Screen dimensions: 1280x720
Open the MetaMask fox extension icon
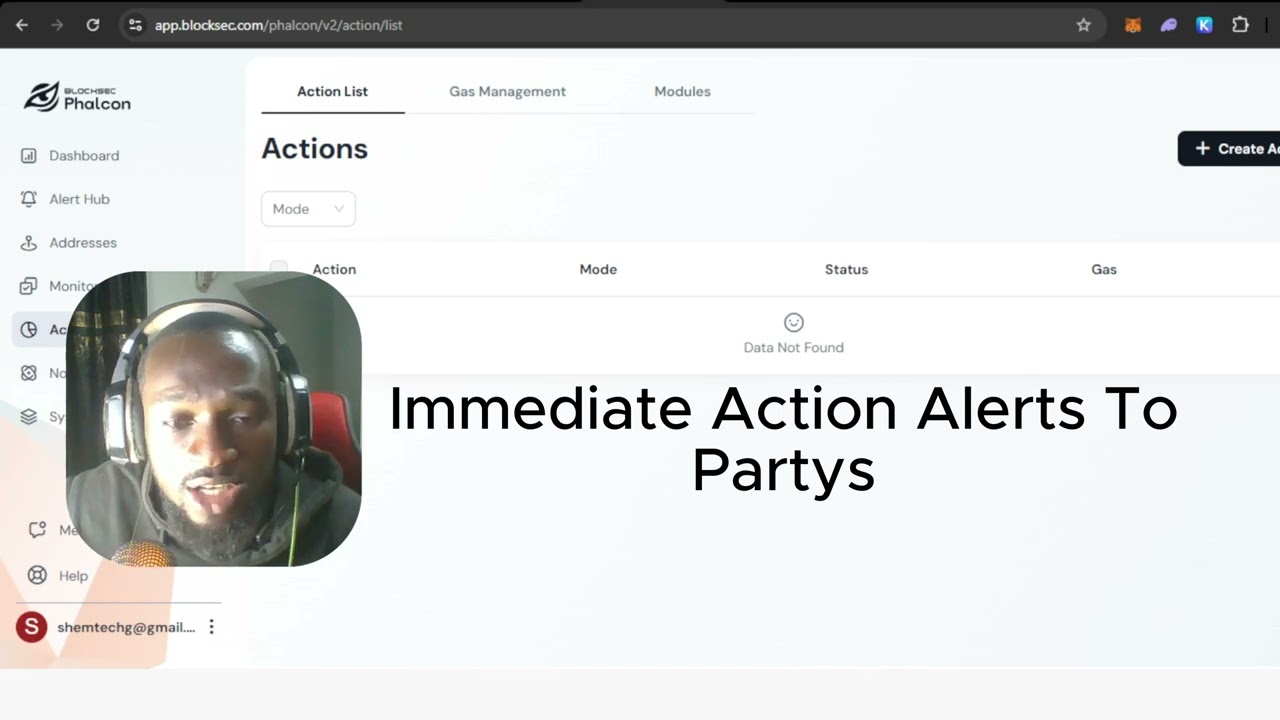pyautogui.click(x=1133, y=25)
